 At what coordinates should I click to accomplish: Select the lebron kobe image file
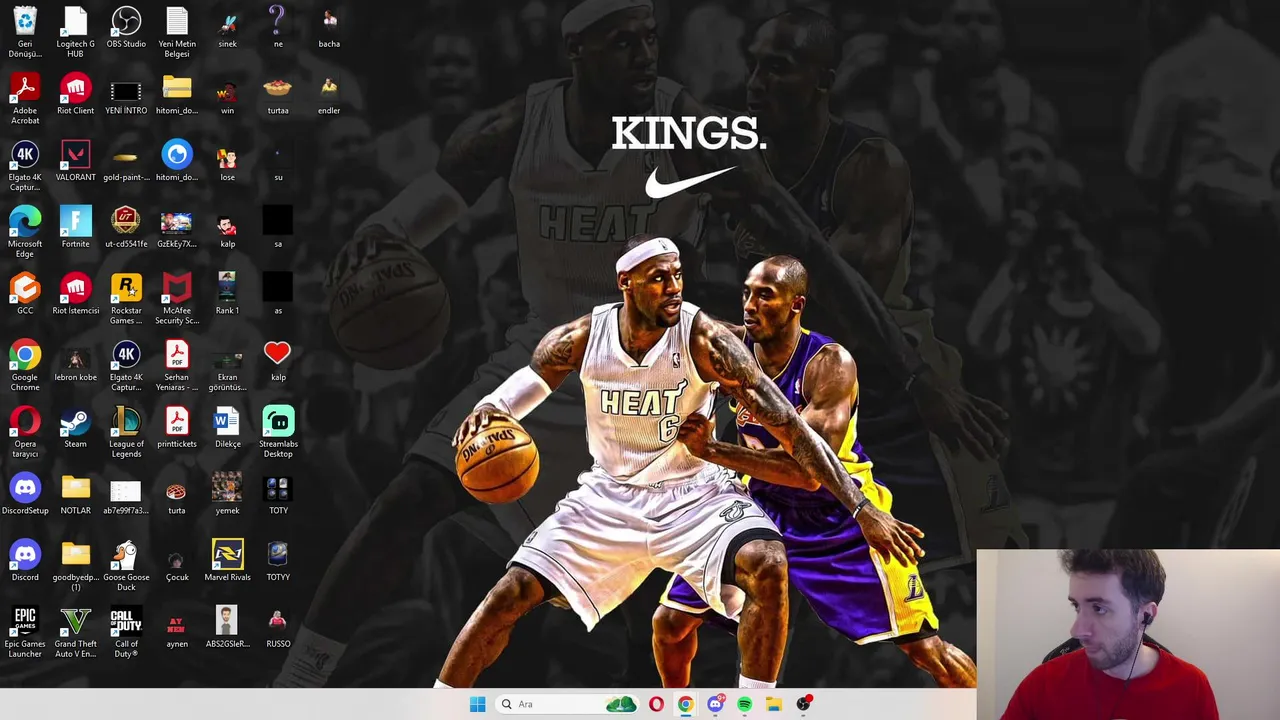click(75, 360)
